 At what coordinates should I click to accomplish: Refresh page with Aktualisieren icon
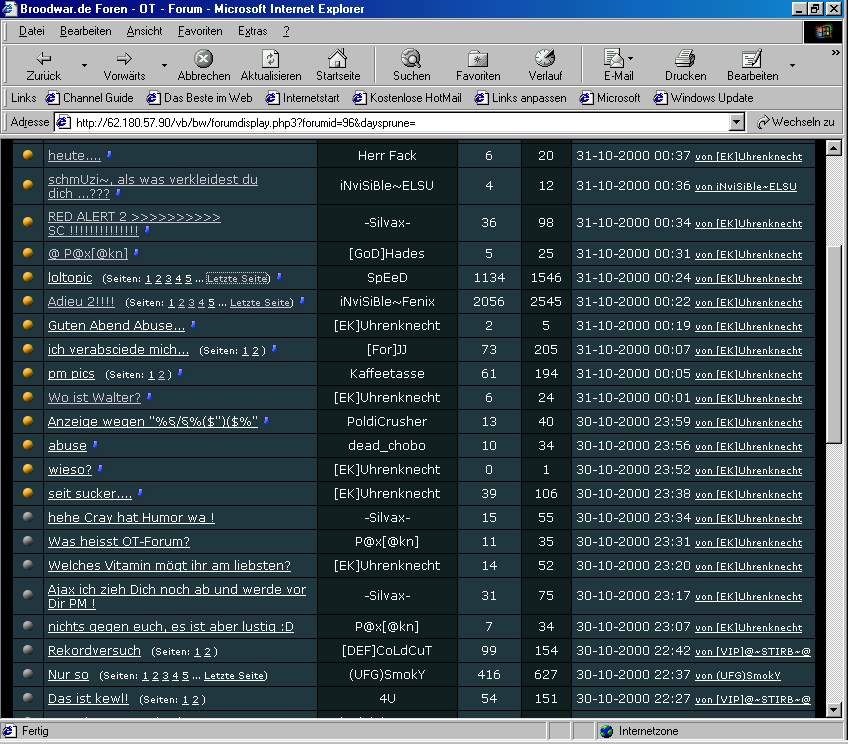tap(270, 59)
